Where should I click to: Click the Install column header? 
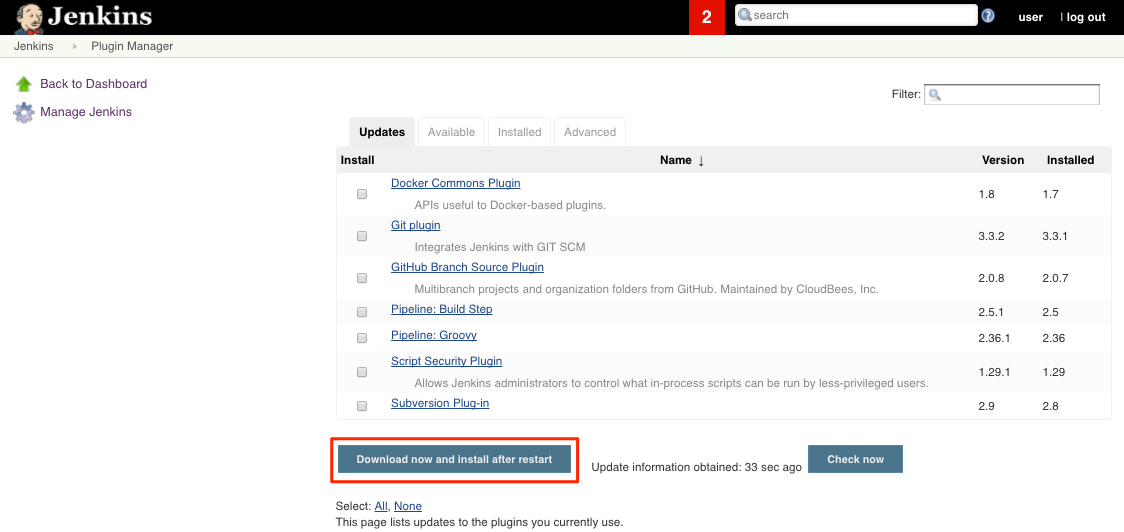(357, 160)
